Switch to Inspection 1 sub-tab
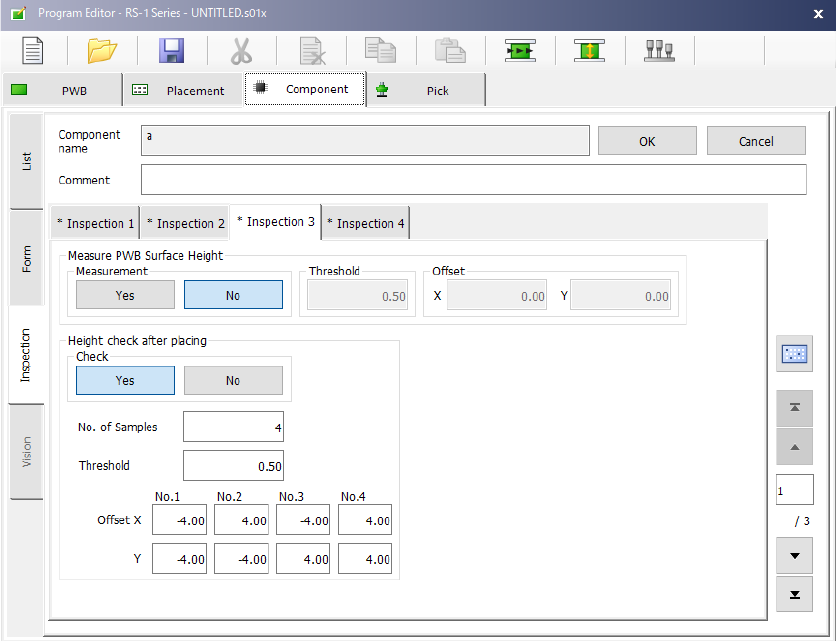Viewport: 836px width, 641px height. tap(95, 223)
